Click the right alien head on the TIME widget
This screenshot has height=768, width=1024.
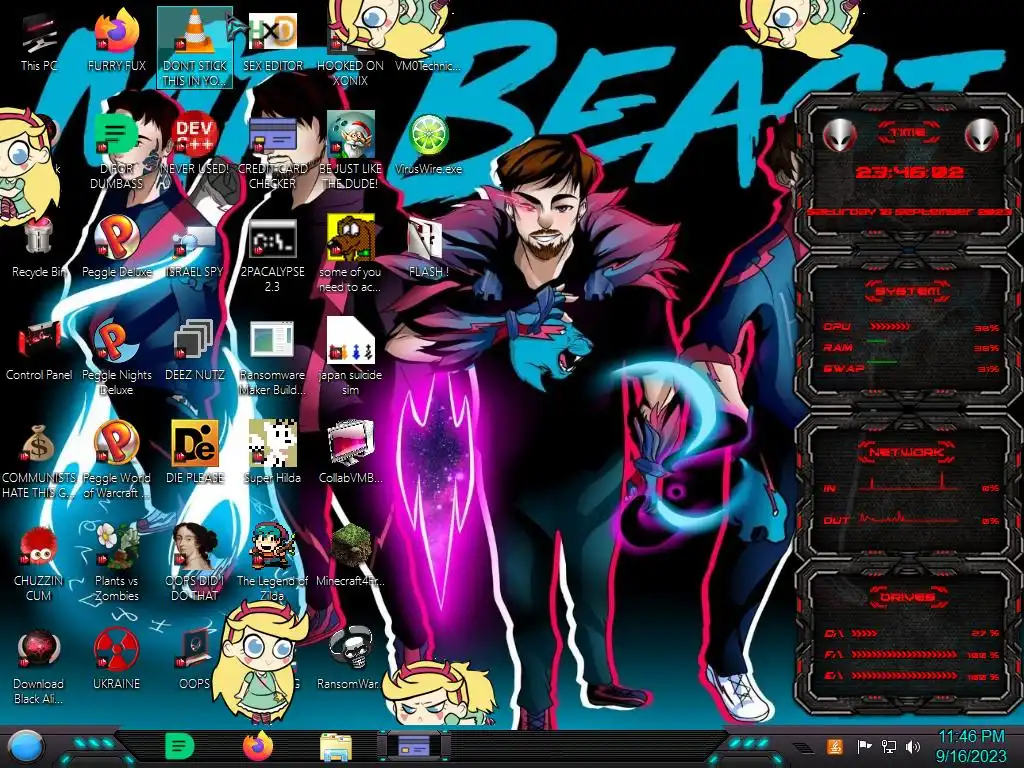click(981, 135)
